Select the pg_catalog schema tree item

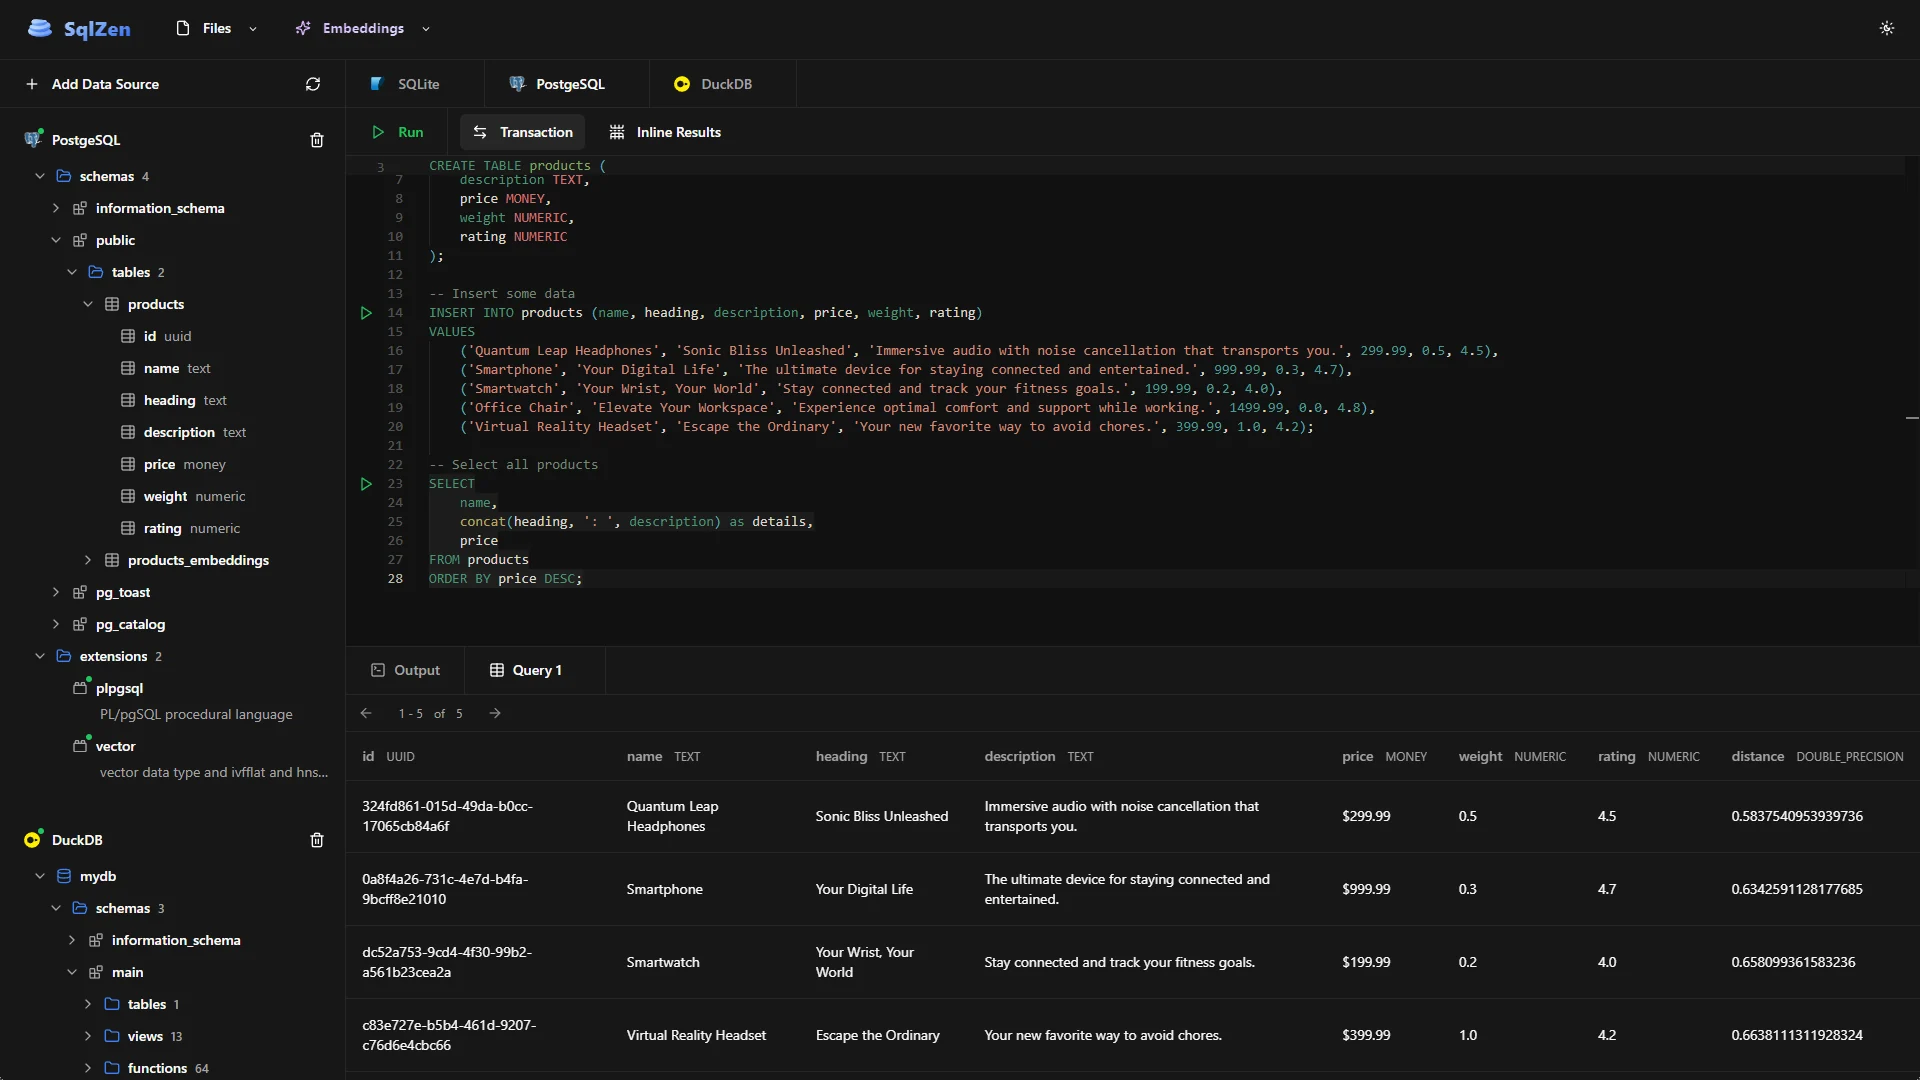130,624
